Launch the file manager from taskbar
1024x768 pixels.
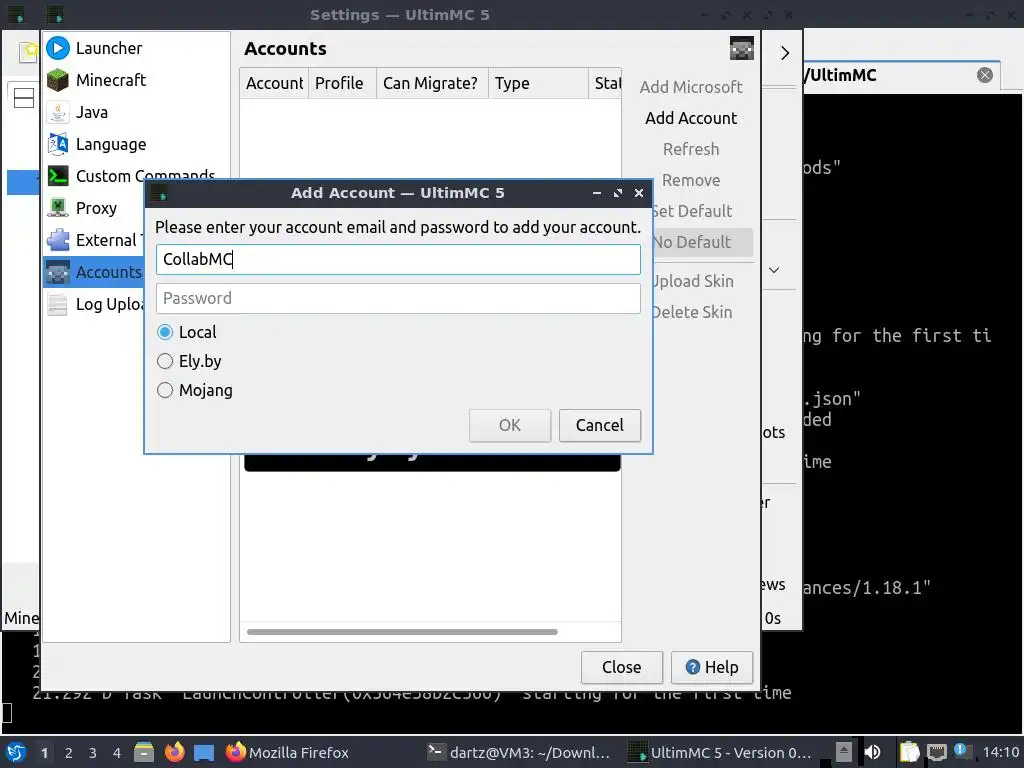coord(144,752)
